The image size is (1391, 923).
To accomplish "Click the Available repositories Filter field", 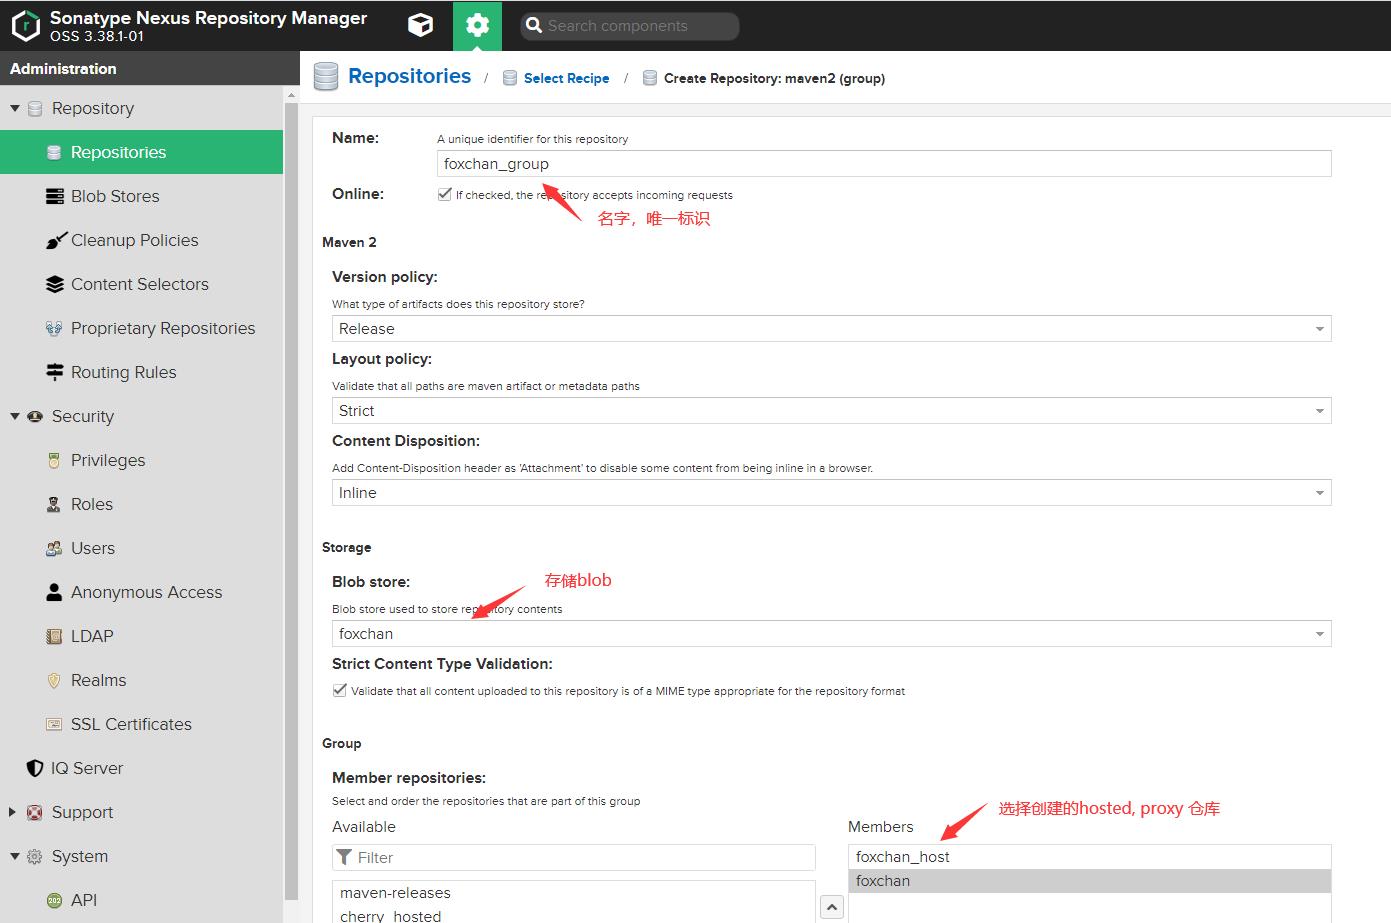I will tap(574, 857).
